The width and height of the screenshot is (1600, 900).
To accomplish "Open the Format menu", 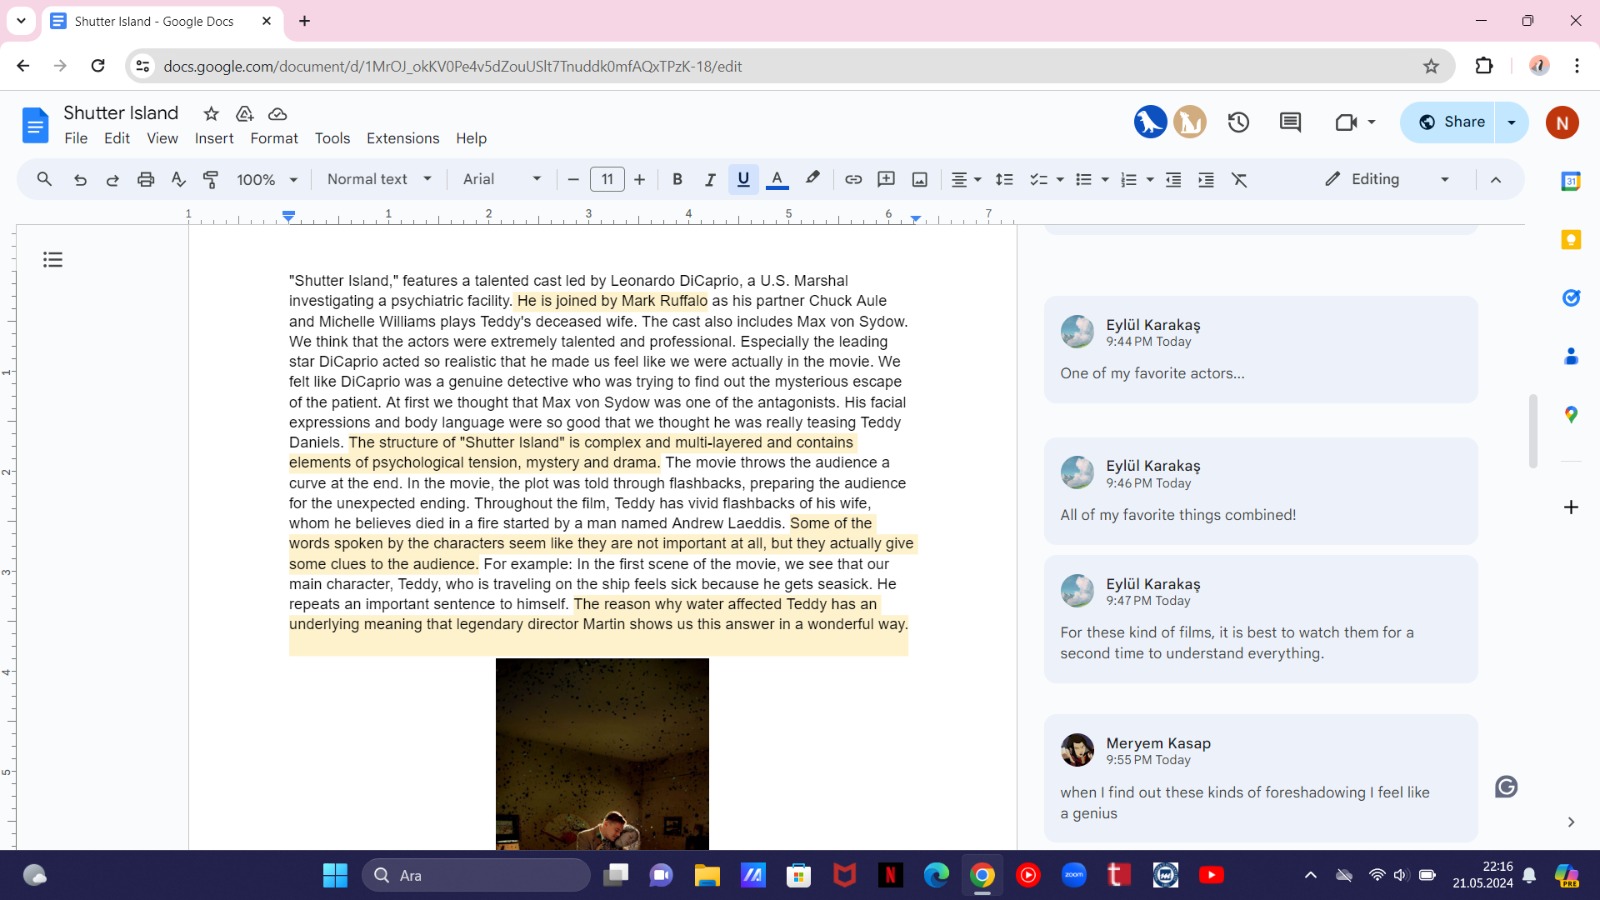I will click(274, 138).
